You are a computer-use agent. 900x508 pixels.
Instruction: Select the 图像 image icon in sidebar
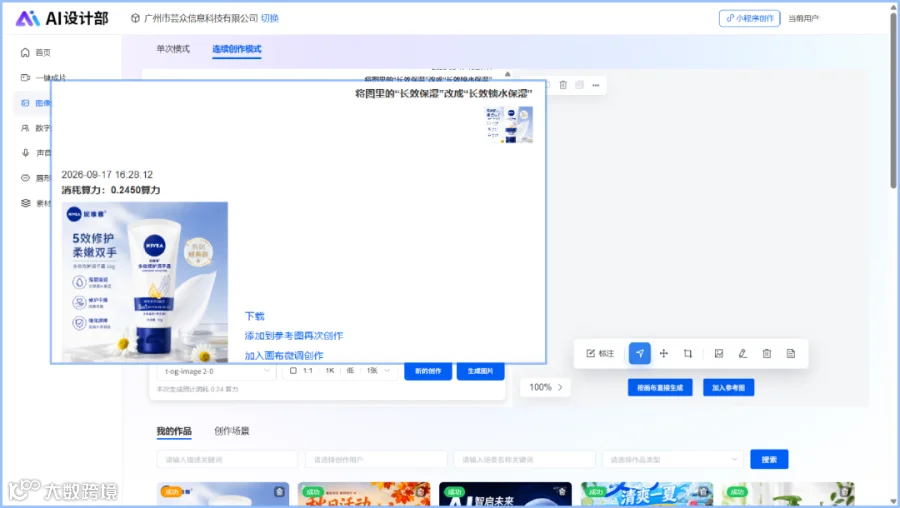pyautogui.click(x=25, y=103)
